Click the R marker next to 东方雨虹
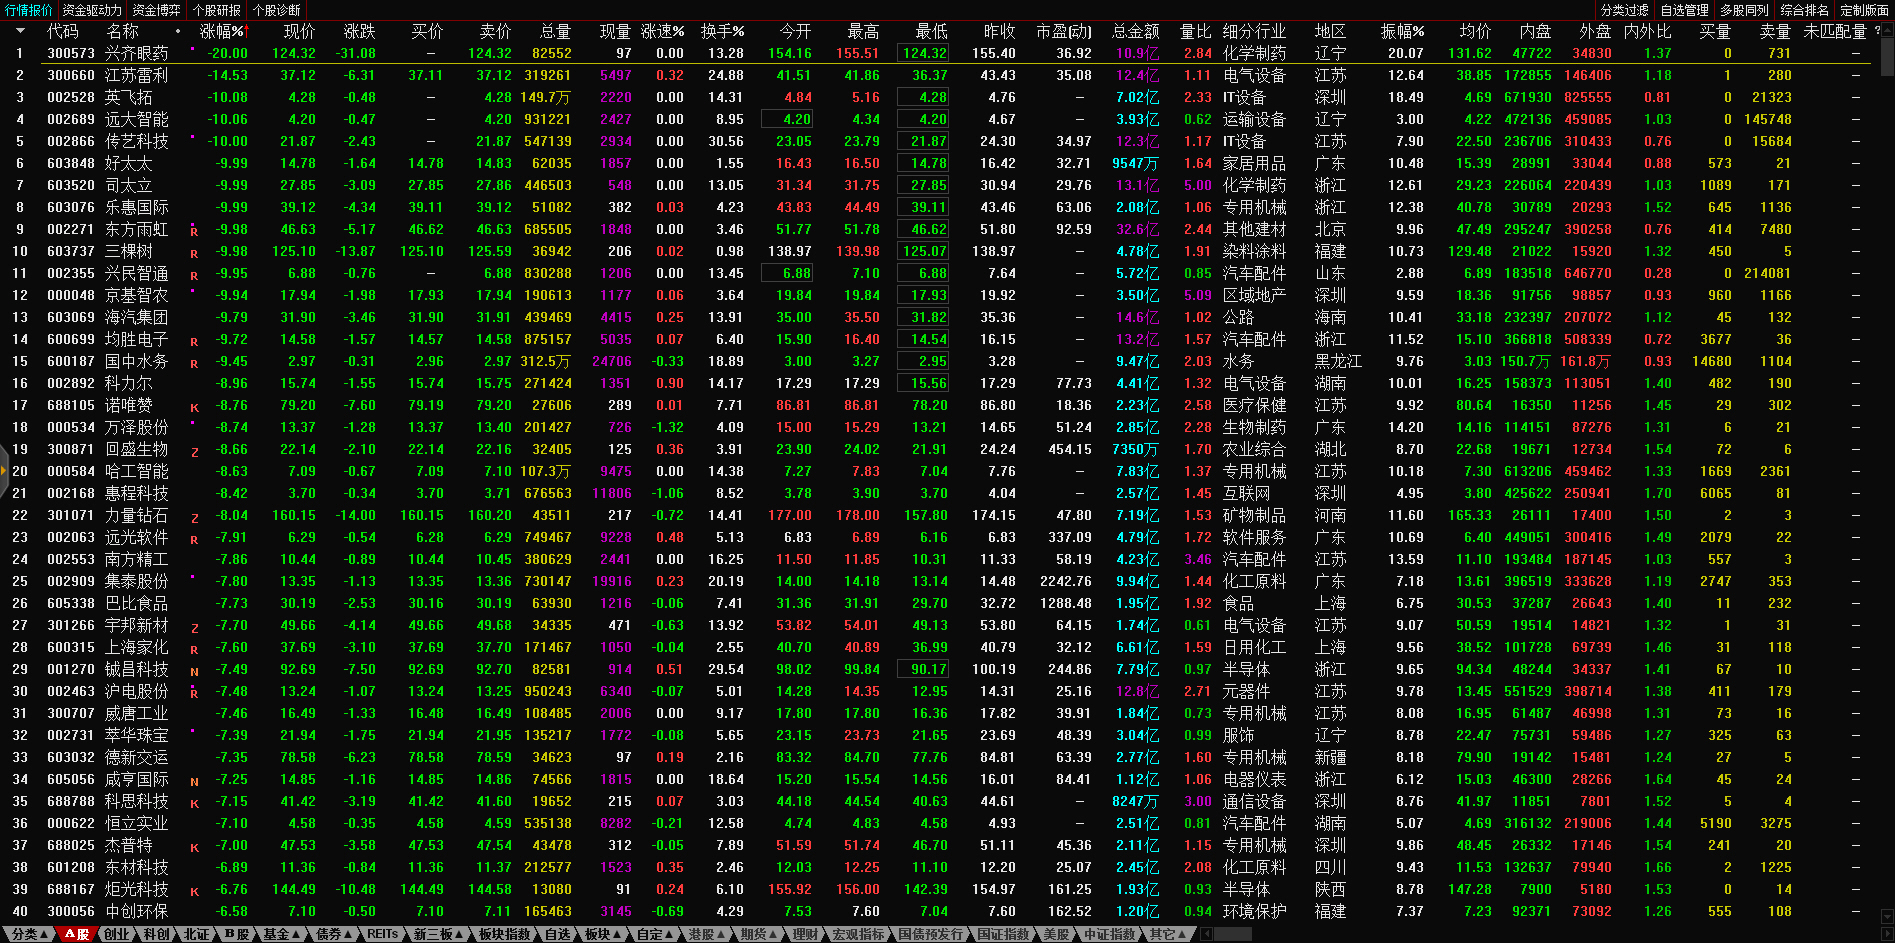 194,231
